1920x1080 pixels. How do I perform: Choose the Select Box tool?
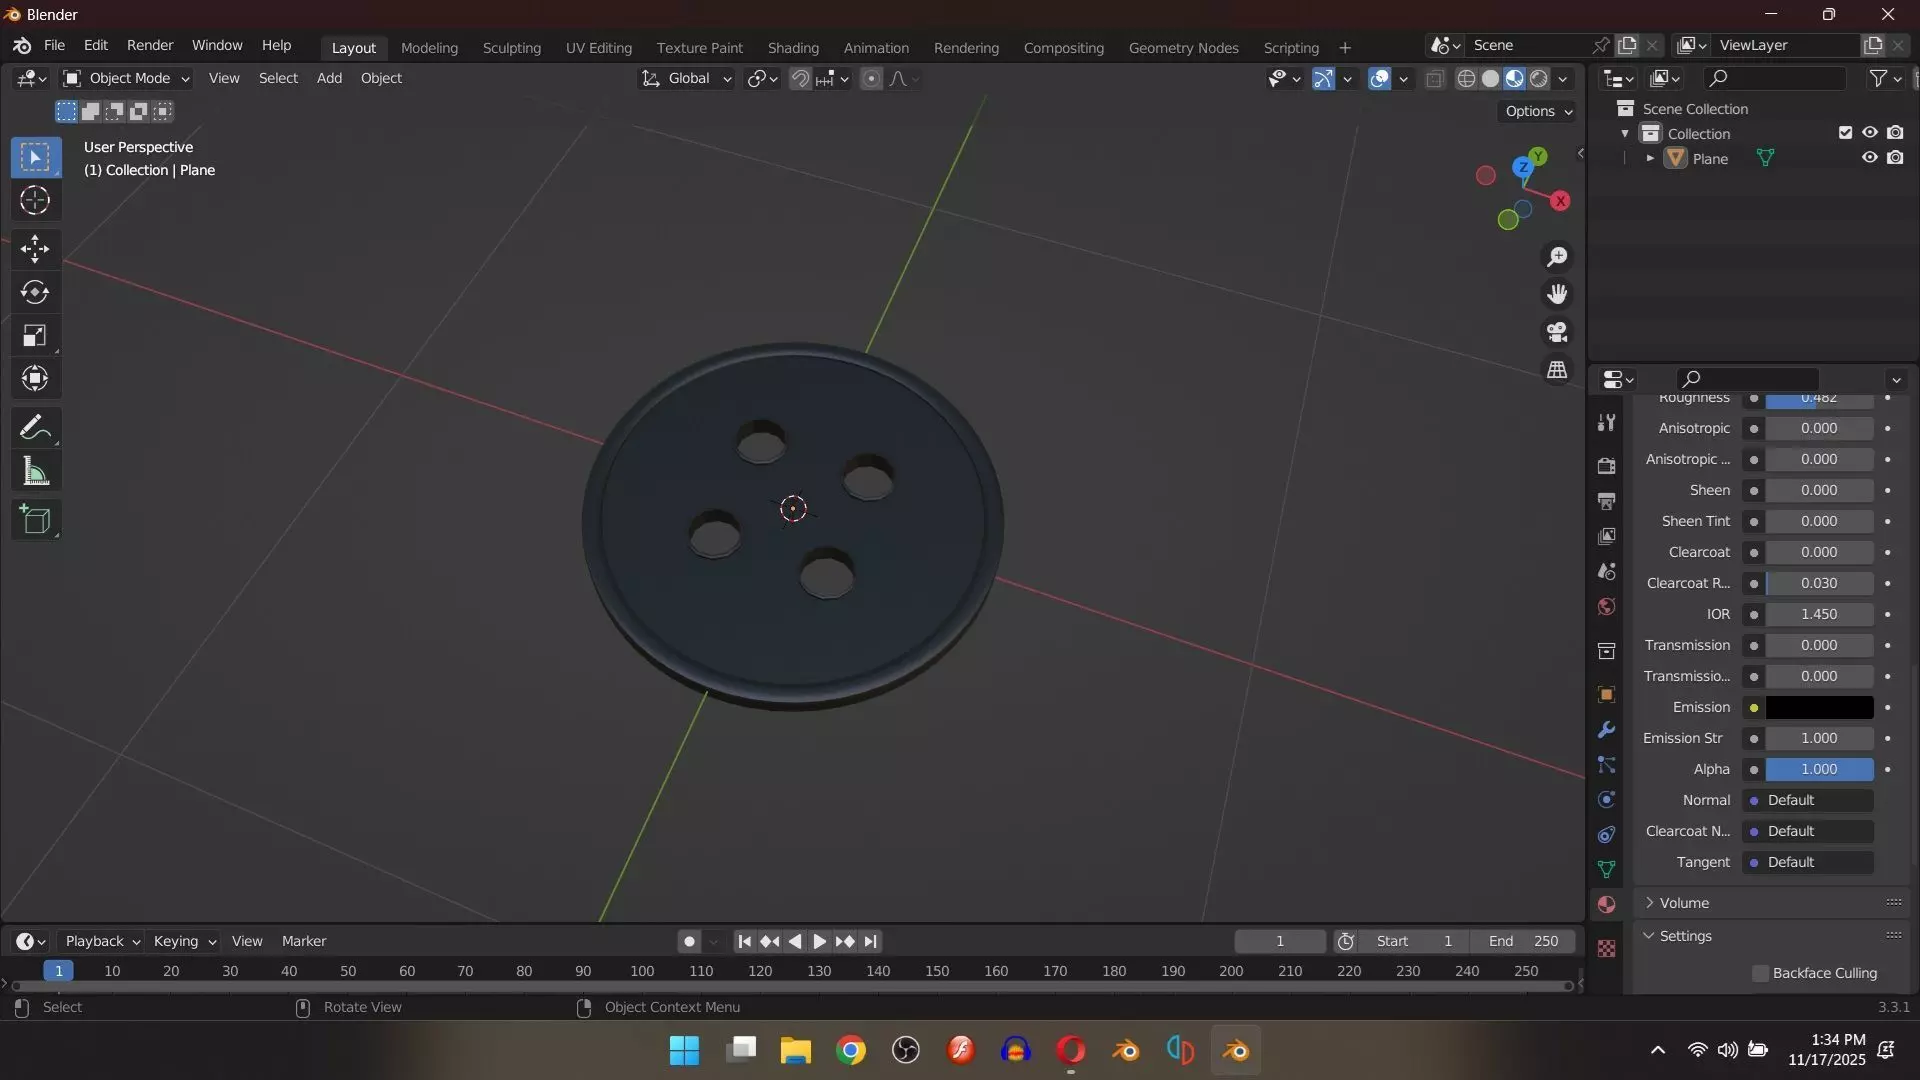click(35, 157)
